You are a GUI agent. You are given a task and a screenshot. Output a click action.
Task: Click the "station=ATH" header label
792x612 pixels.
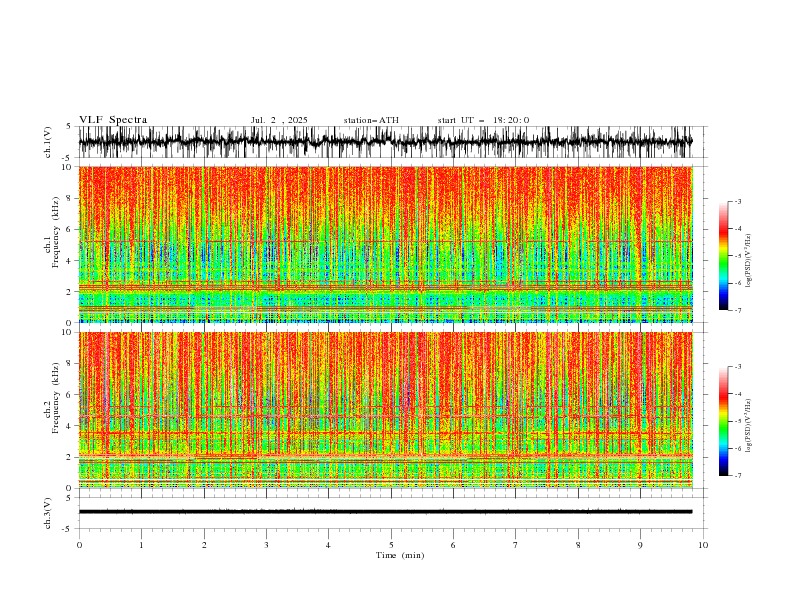371,120
